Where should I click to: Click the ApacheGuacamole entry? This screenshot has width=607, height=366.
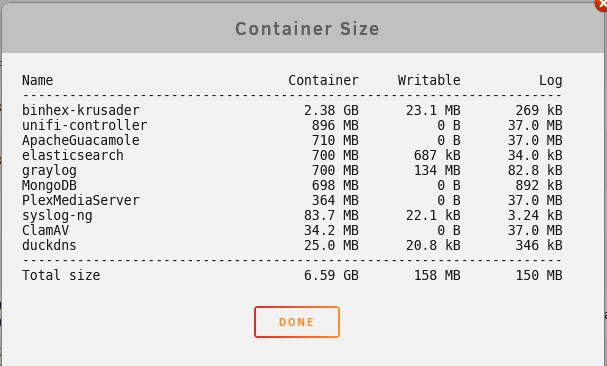[x=81, y=140]
